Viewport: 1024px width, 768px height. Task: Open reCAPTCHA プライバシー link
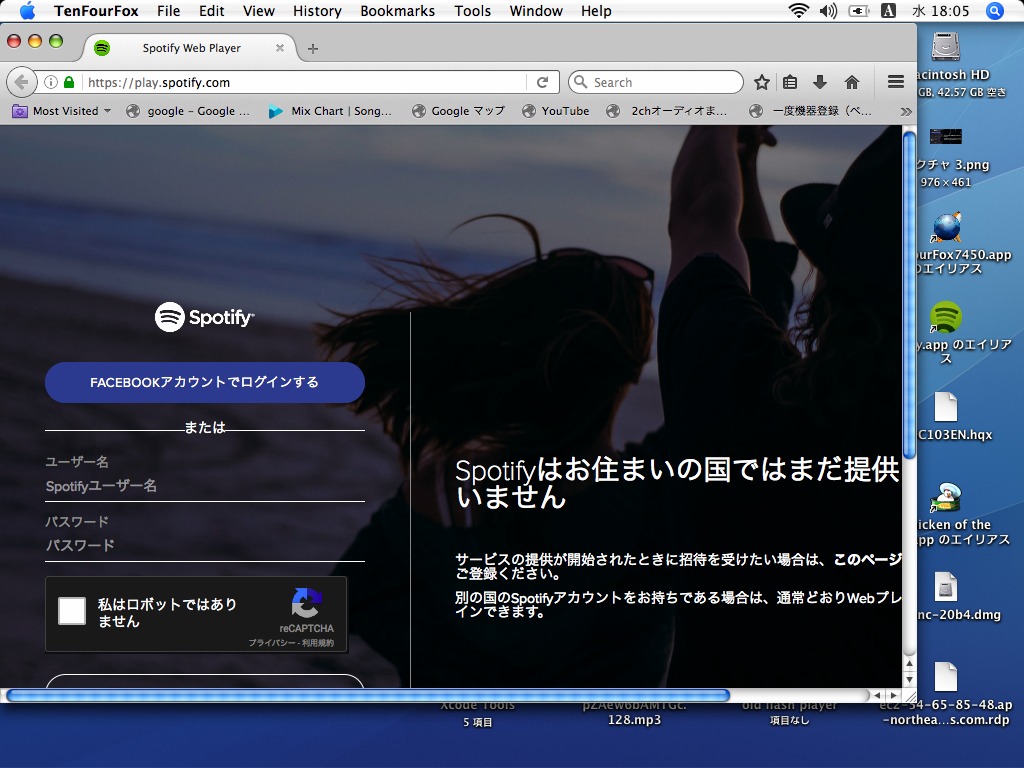click(x=271, y=643)
